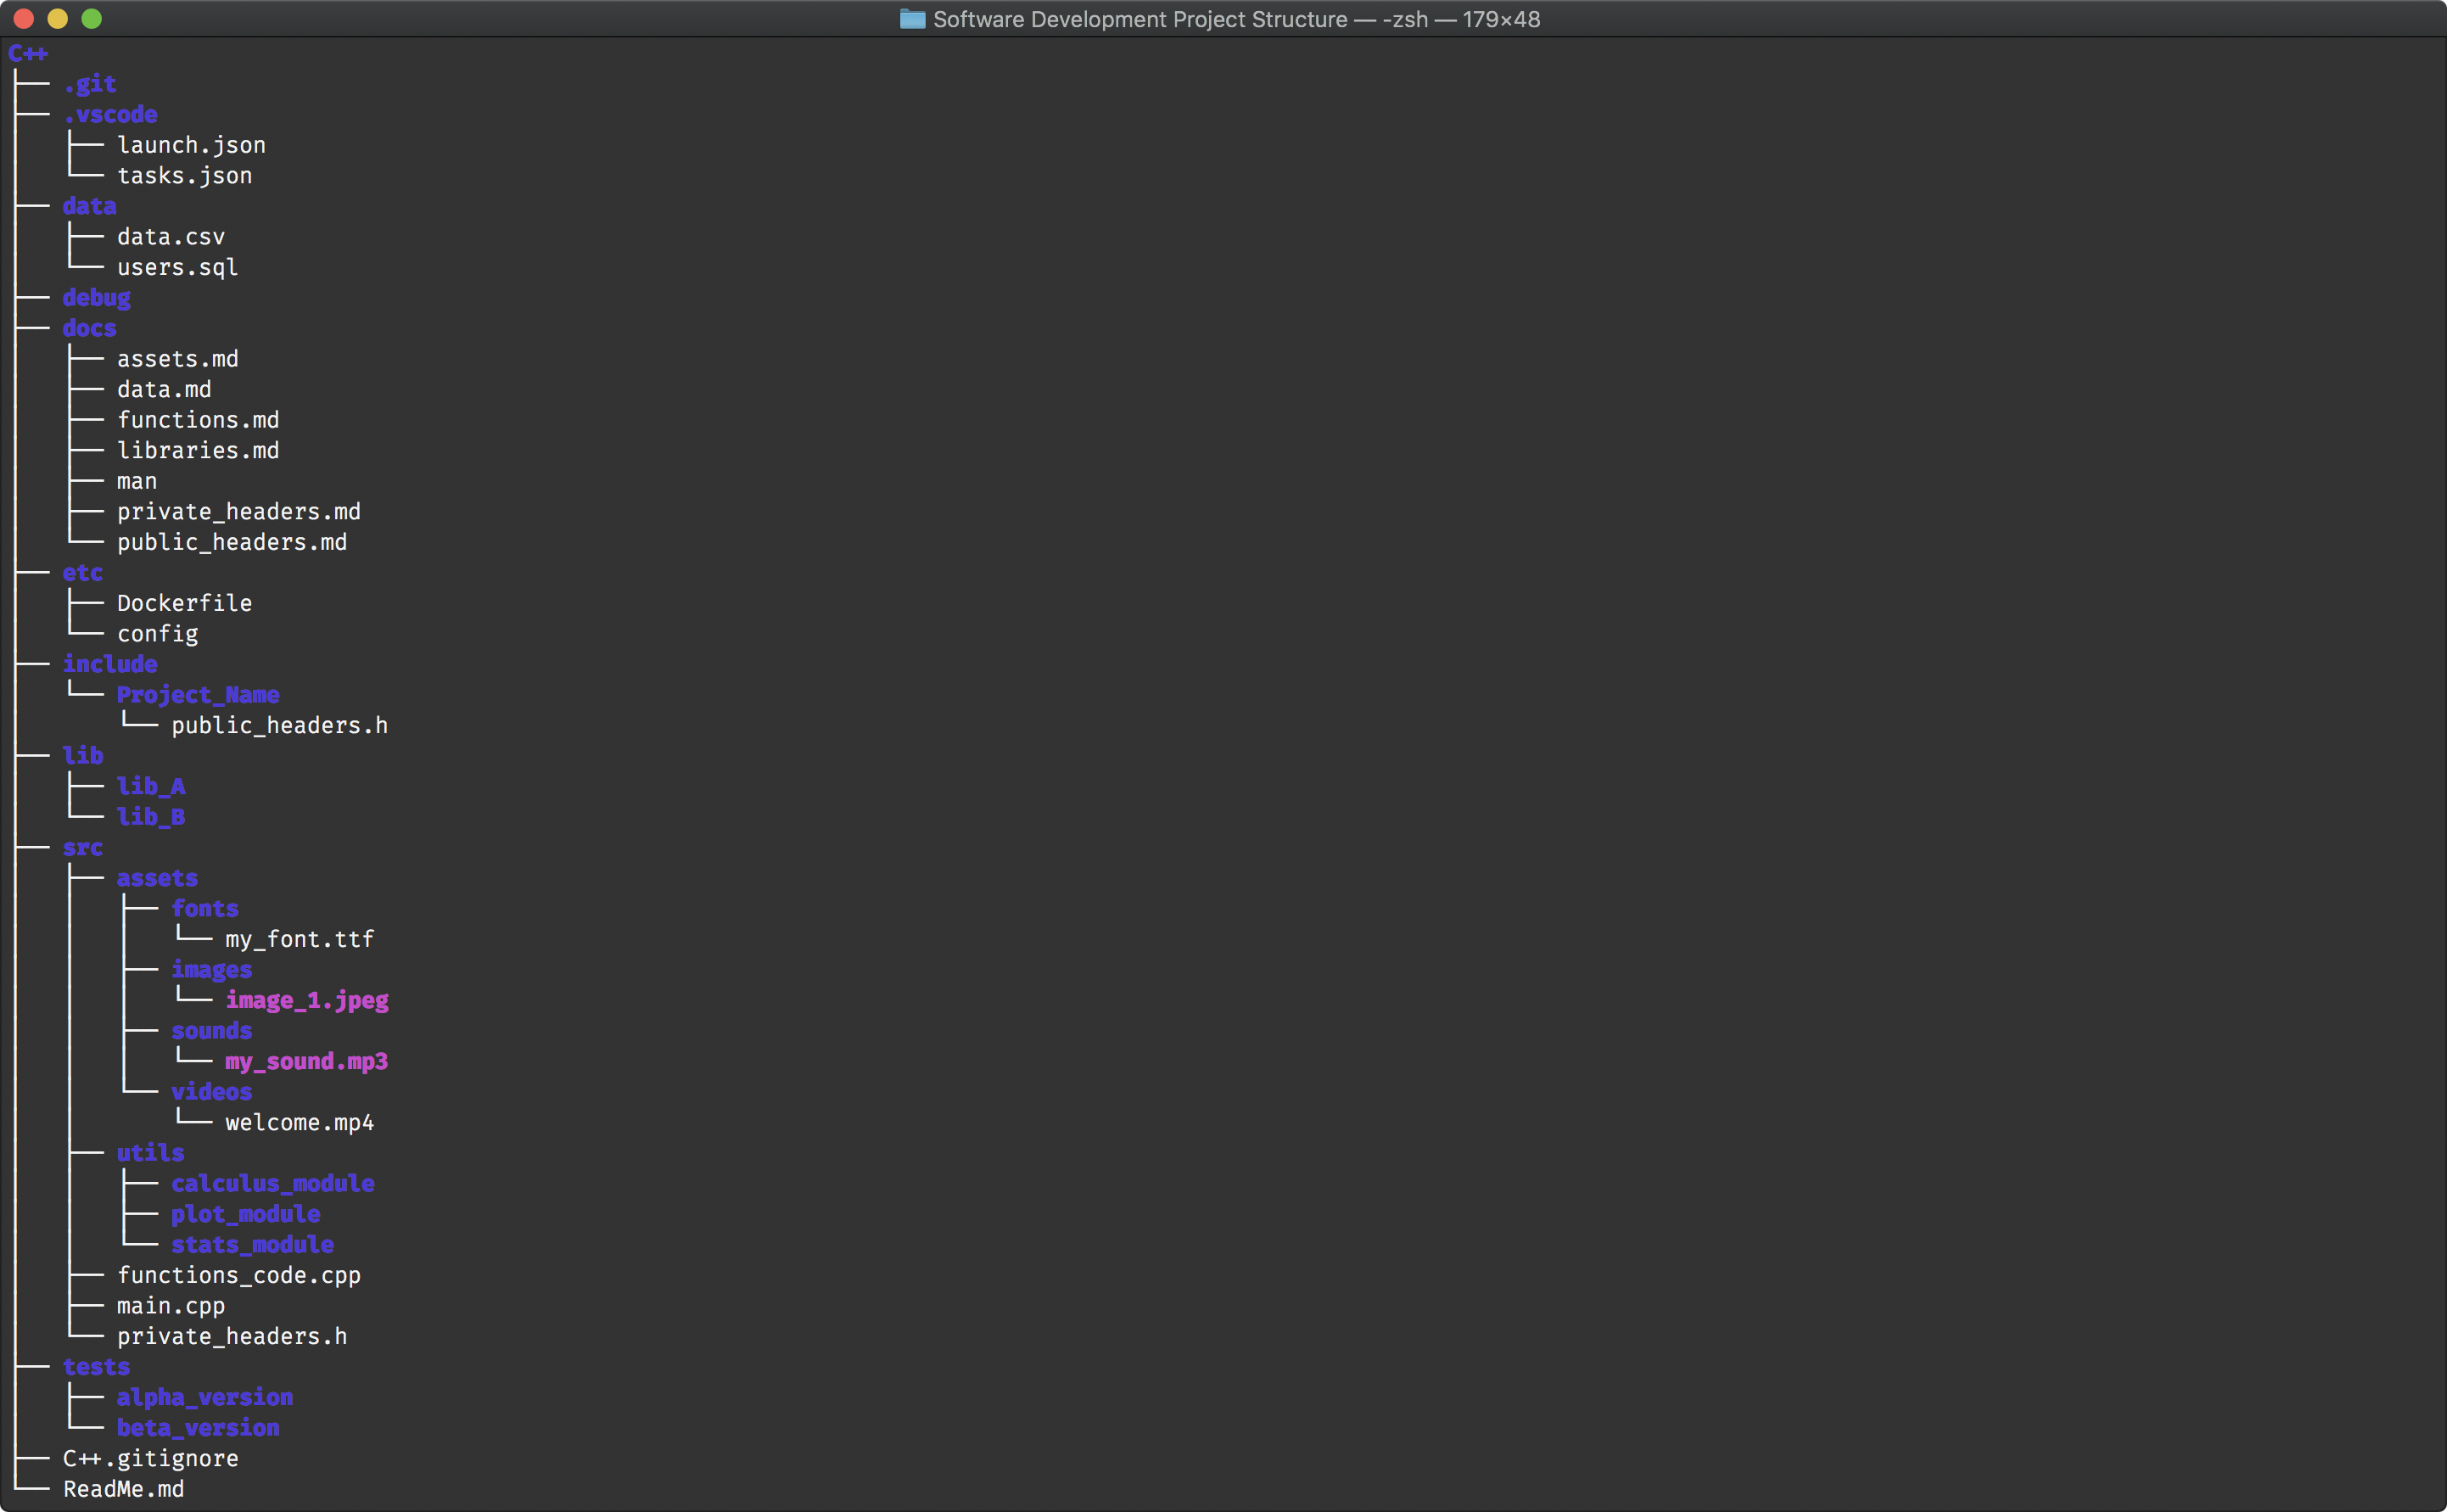2447x1512 pixels.
Task: Select the launch.json file entry
Action: click(191, 145)
